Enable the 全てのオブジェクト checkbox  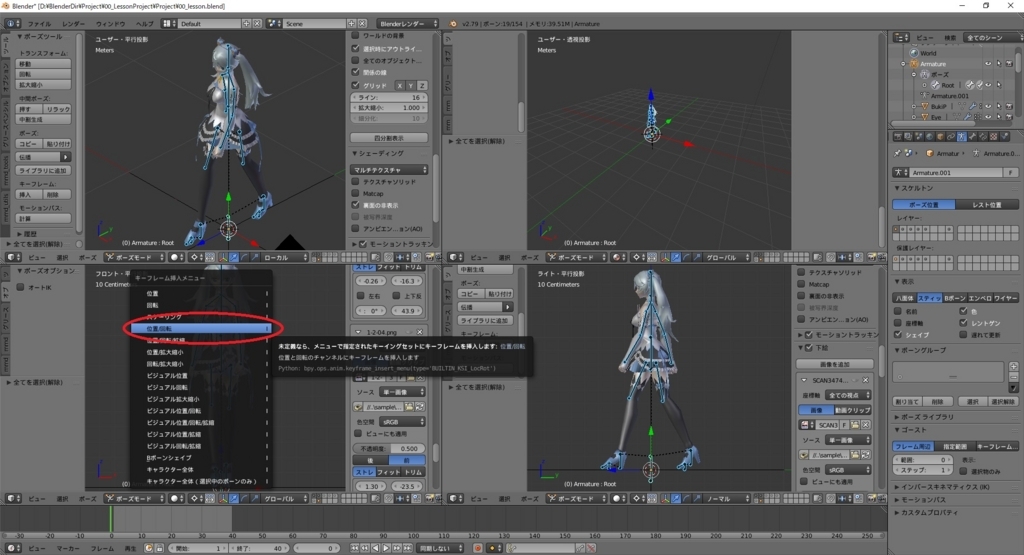(356, 60)
